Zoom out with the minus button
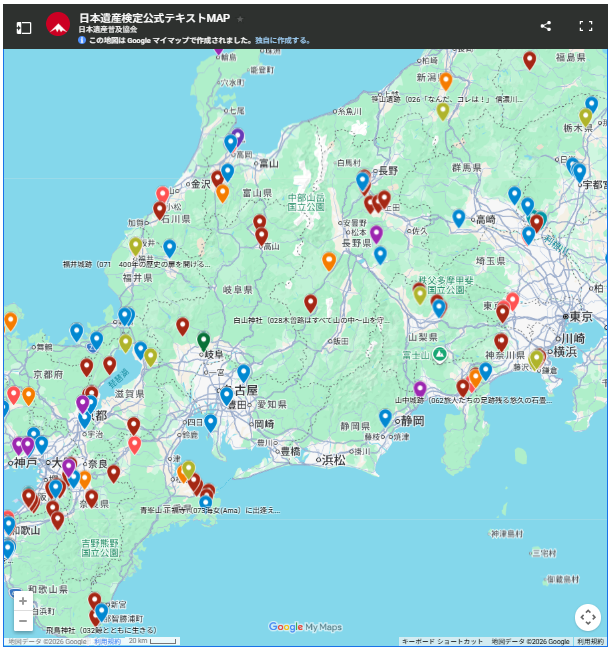 click(23, 621)
